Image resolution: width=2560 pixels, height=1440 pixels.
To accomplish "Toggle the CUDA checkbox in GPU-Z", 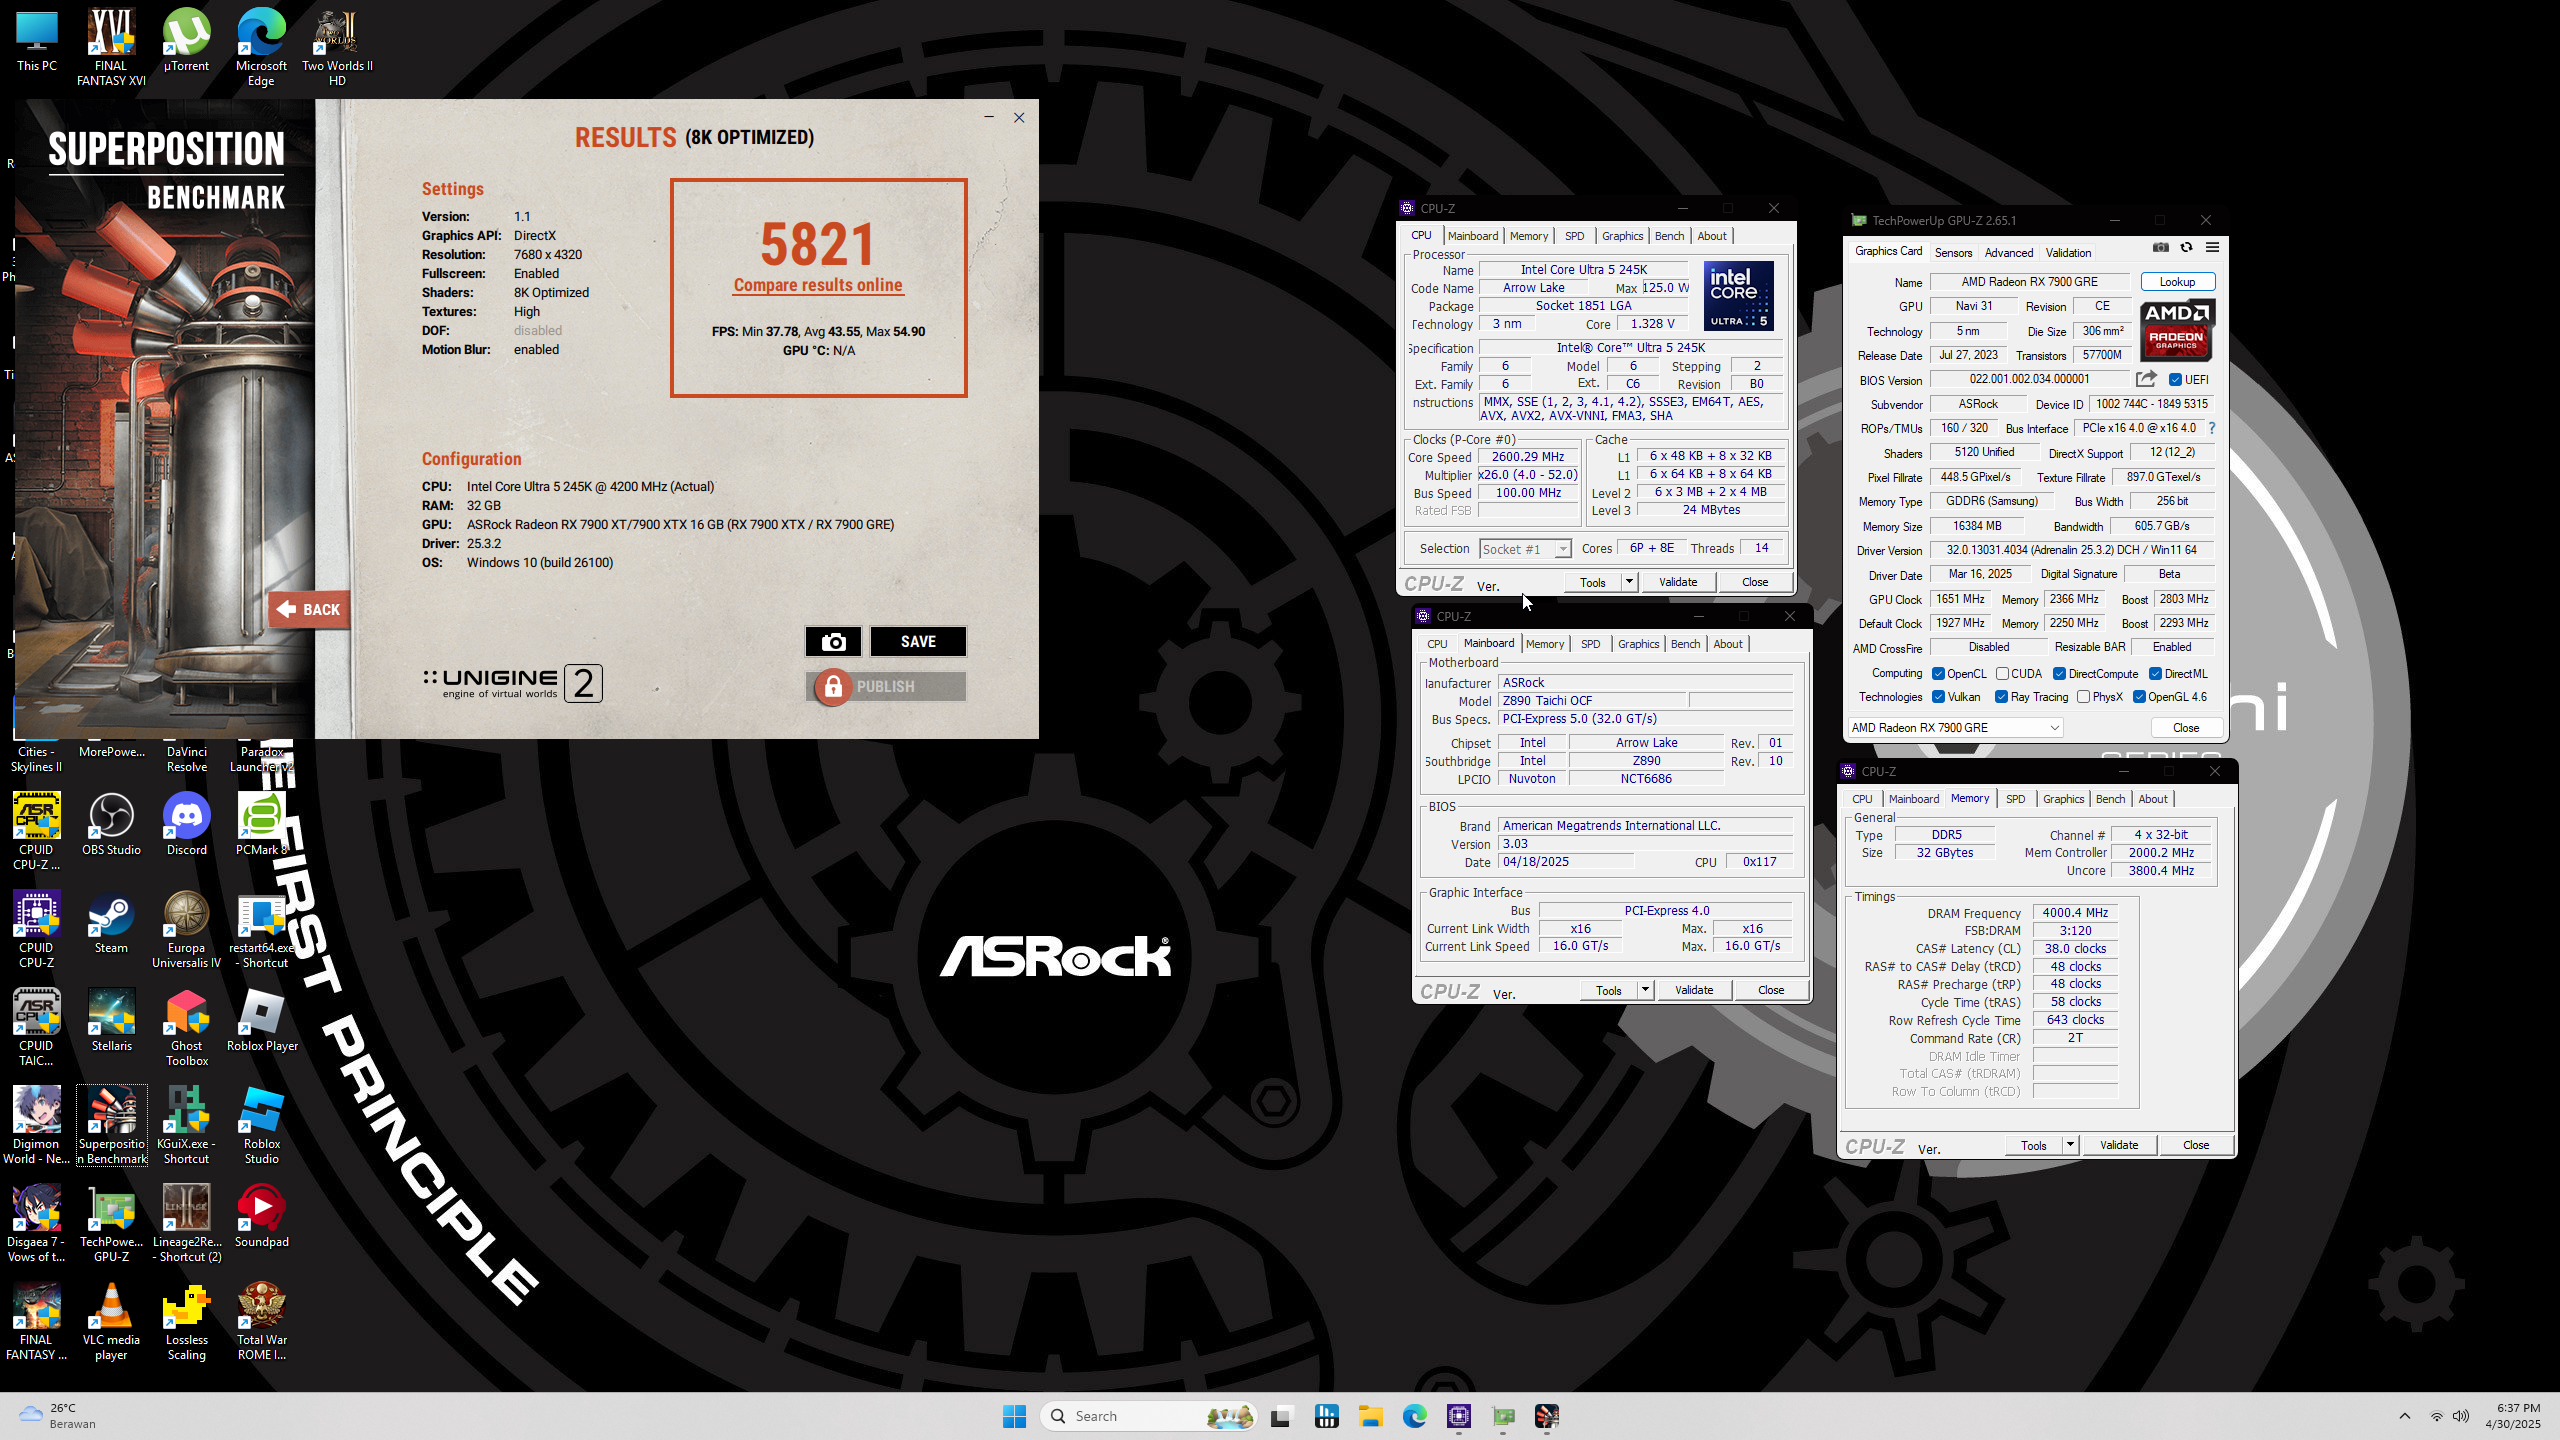I will (2003, 674).
